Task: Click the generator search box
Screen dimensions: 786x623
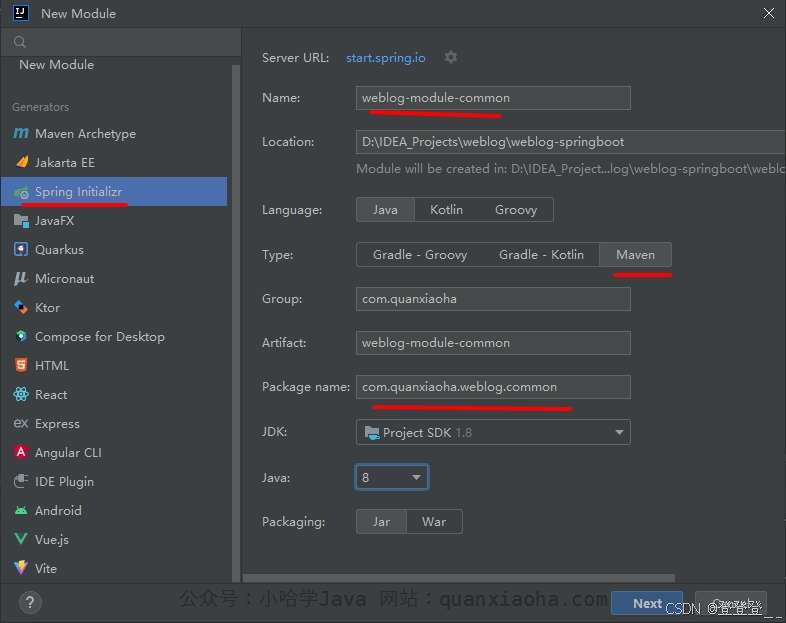Action: click(121, 42)
